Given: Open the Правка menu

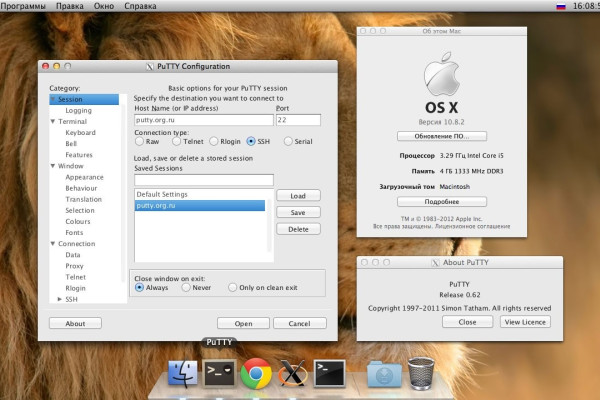Looking at the screenshot, I should pyautogui.click(x=70, y=6).
